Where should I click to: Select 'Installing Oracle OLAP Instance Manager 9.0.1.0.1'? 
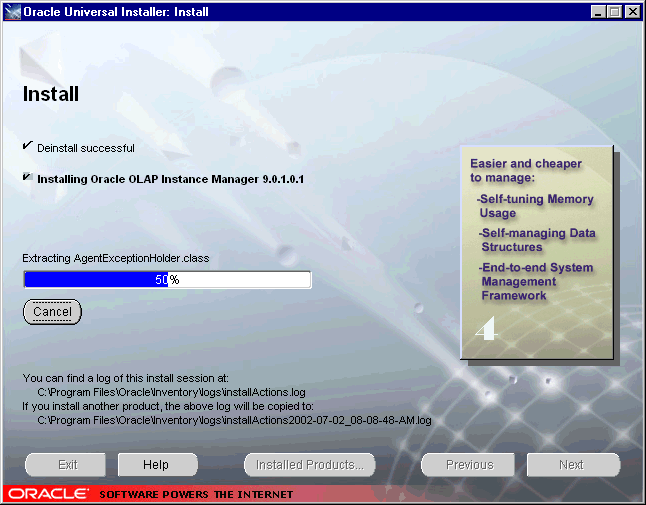click(x=171, y=179)
